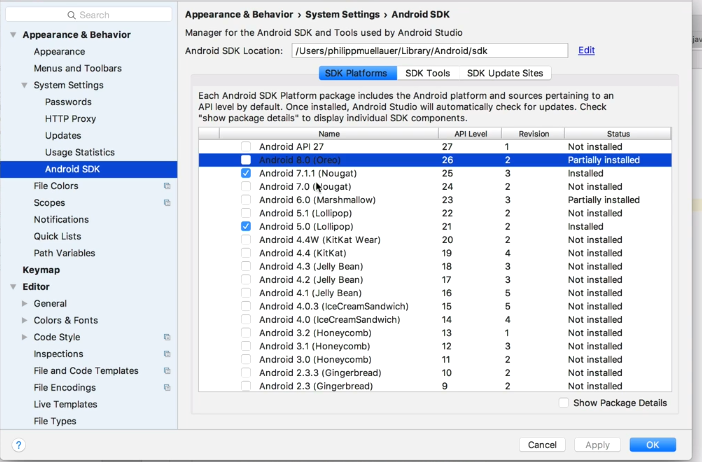Select the Android 4.1 (Jelly Bean) row name
Image resolution: width=702 pixels, height=462 pixels.
tap(310, 293)
